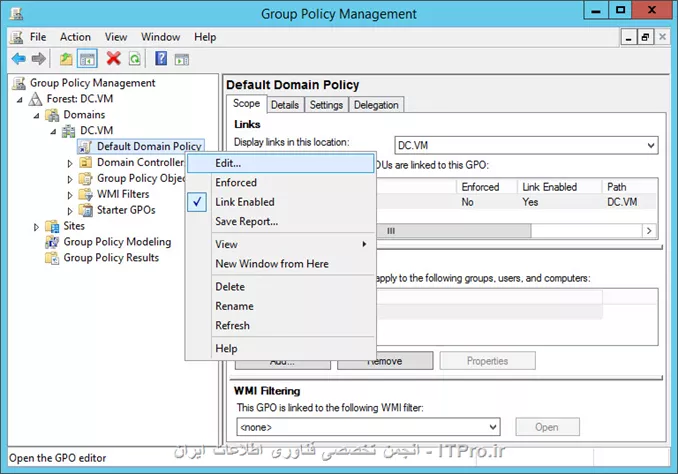Screen dimensions: 678x474
Task: Open the File menu
Action: (x=38, y=37)
